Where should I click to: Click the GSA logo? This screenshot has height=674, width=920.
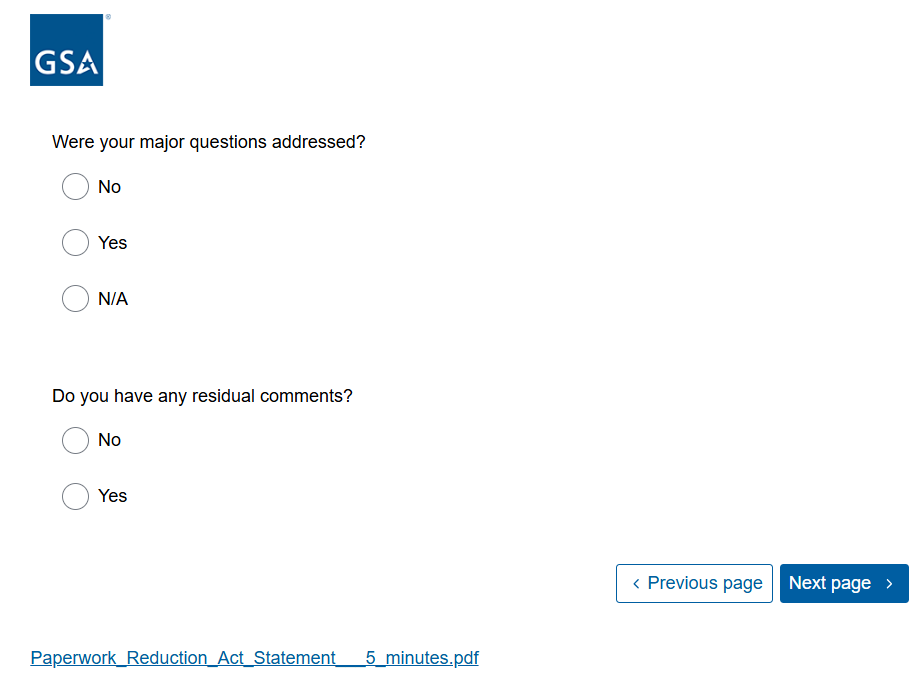[x=66, y=50]
